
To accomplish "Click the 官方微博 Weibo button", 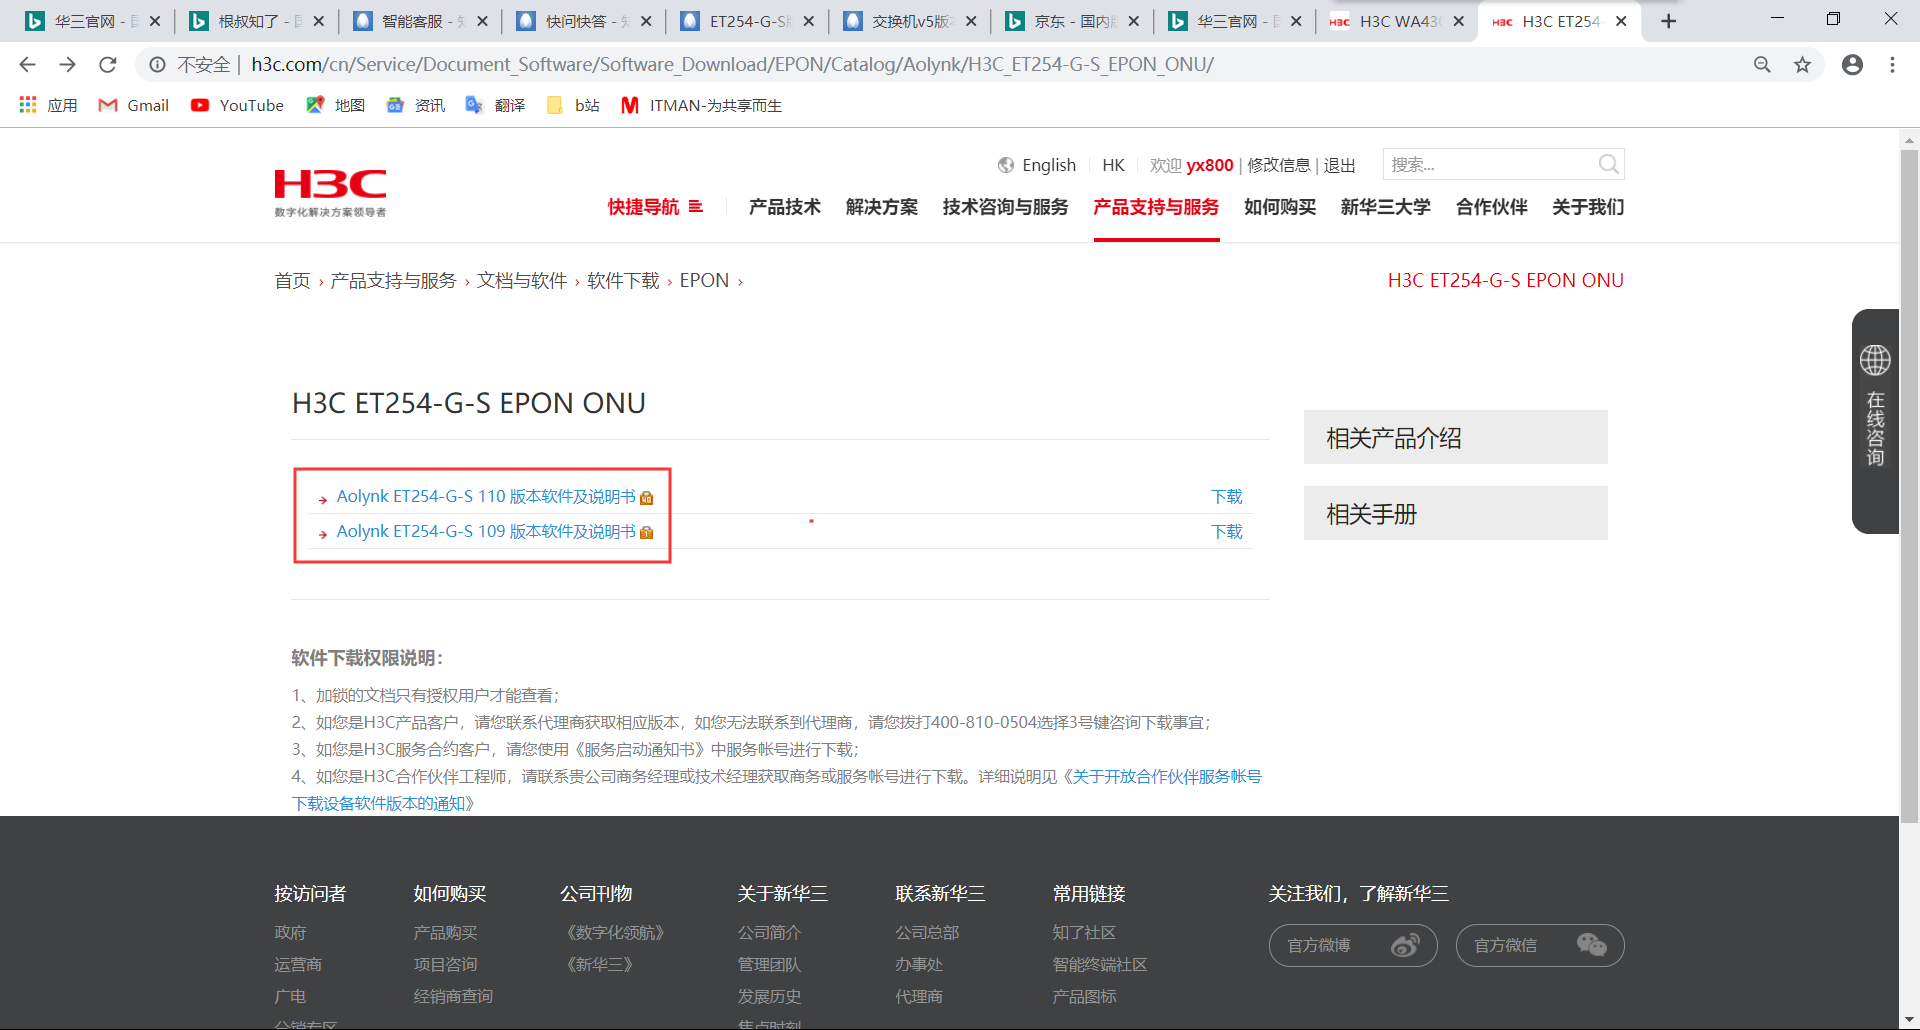I will coord(1353,945).
